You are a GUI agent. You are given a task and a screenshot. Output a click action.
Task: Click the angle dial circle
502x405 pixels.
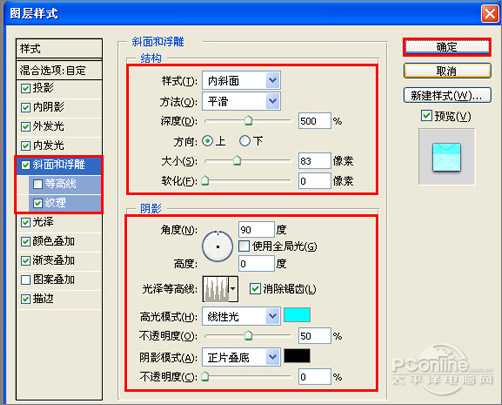[x=217, y=247]
